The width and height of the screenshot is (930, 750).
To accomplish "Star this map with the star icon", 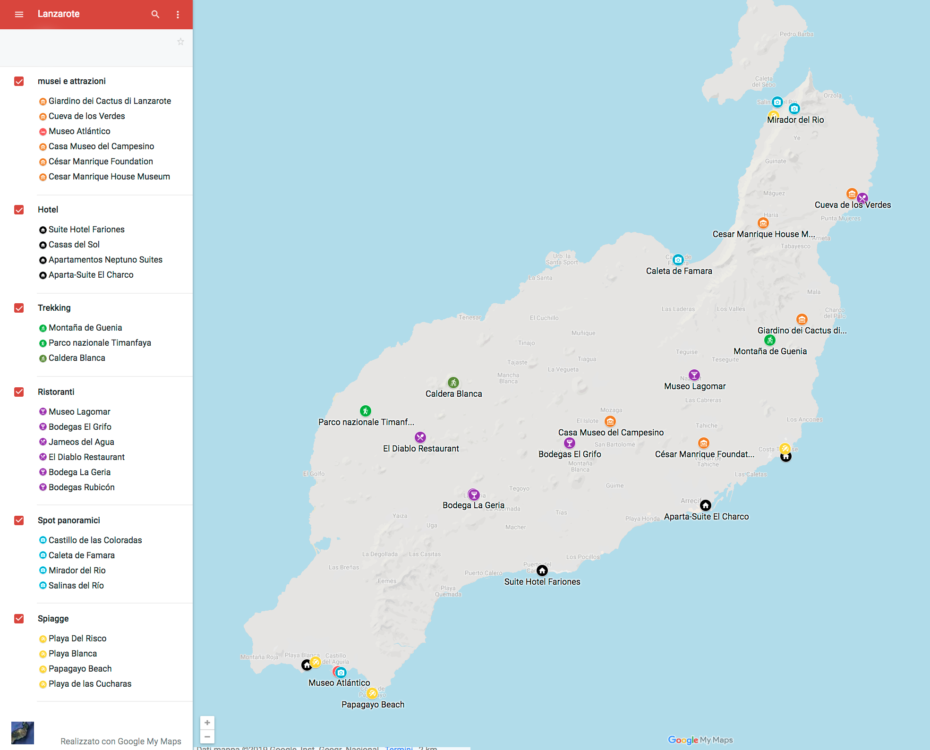I will pos(180,42).
